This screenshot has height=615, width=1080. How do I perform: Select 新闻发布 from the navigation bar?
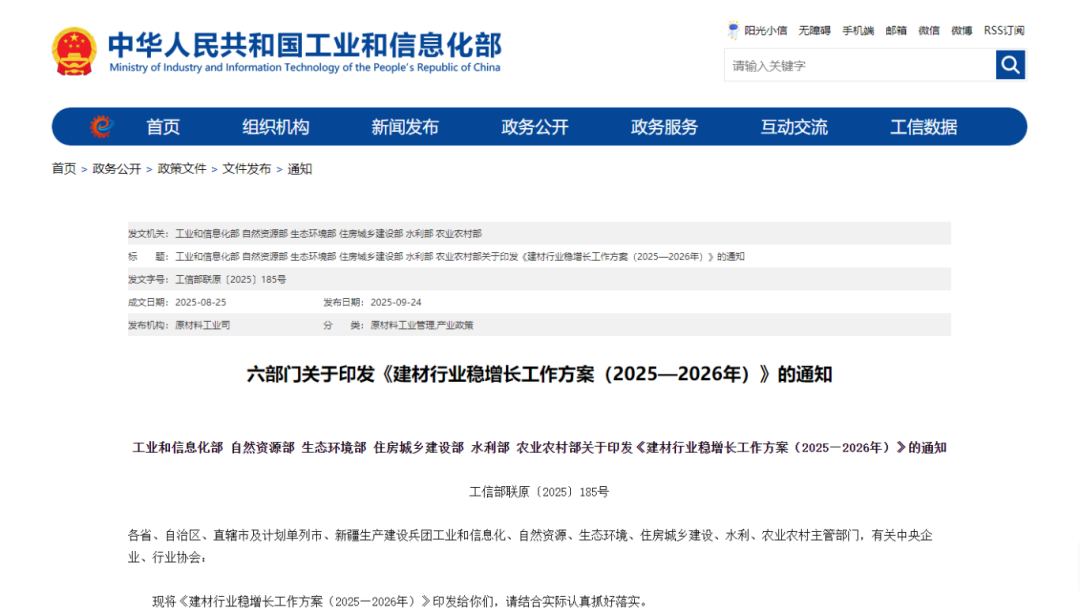[404, 126]
